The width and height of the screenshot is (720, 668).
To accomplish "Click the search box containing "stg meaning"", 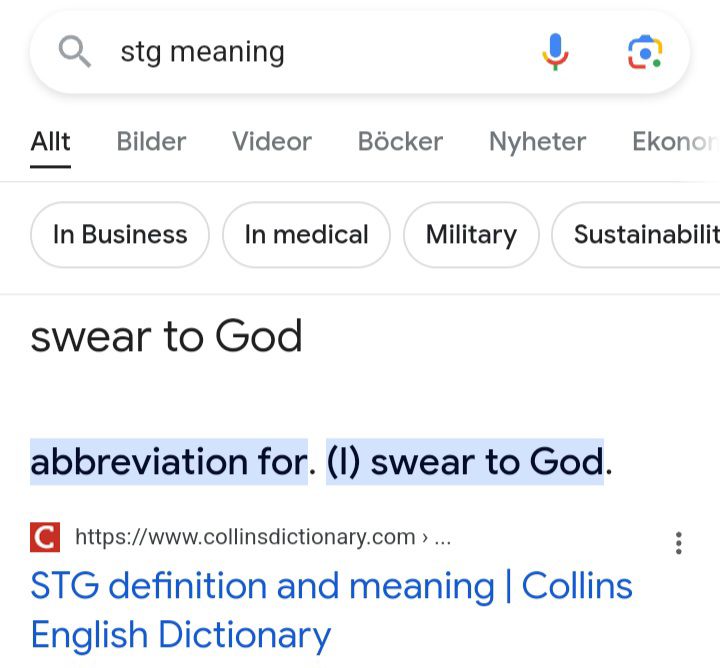I will tap(300, 52).
